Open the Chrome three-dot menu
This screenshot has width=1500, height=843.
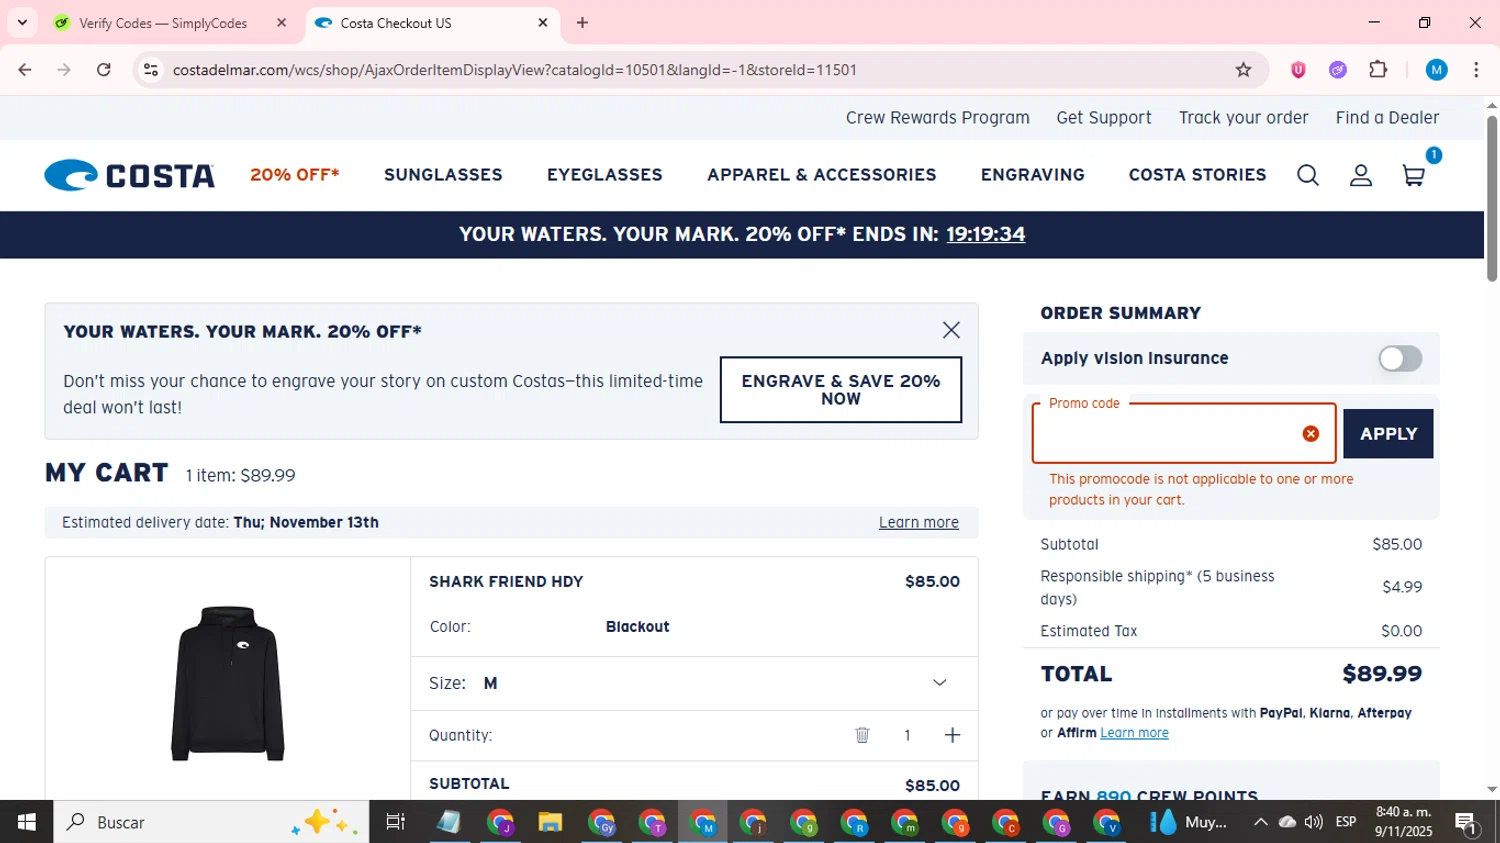pyautogui.click(x=1476, y=70)
